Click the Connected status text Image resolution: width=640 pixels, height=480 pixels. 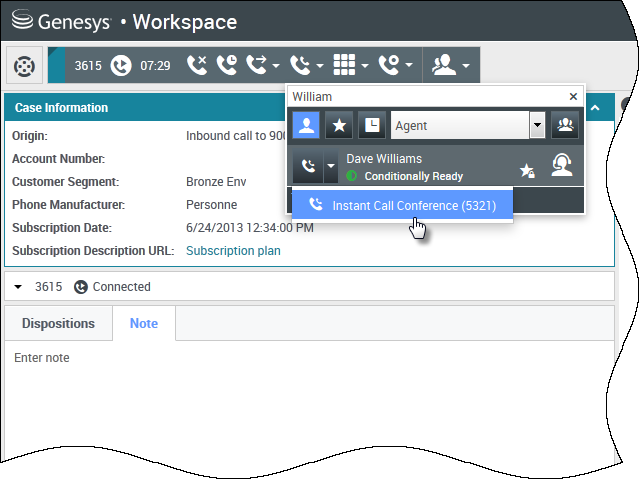tap(122, 287)
